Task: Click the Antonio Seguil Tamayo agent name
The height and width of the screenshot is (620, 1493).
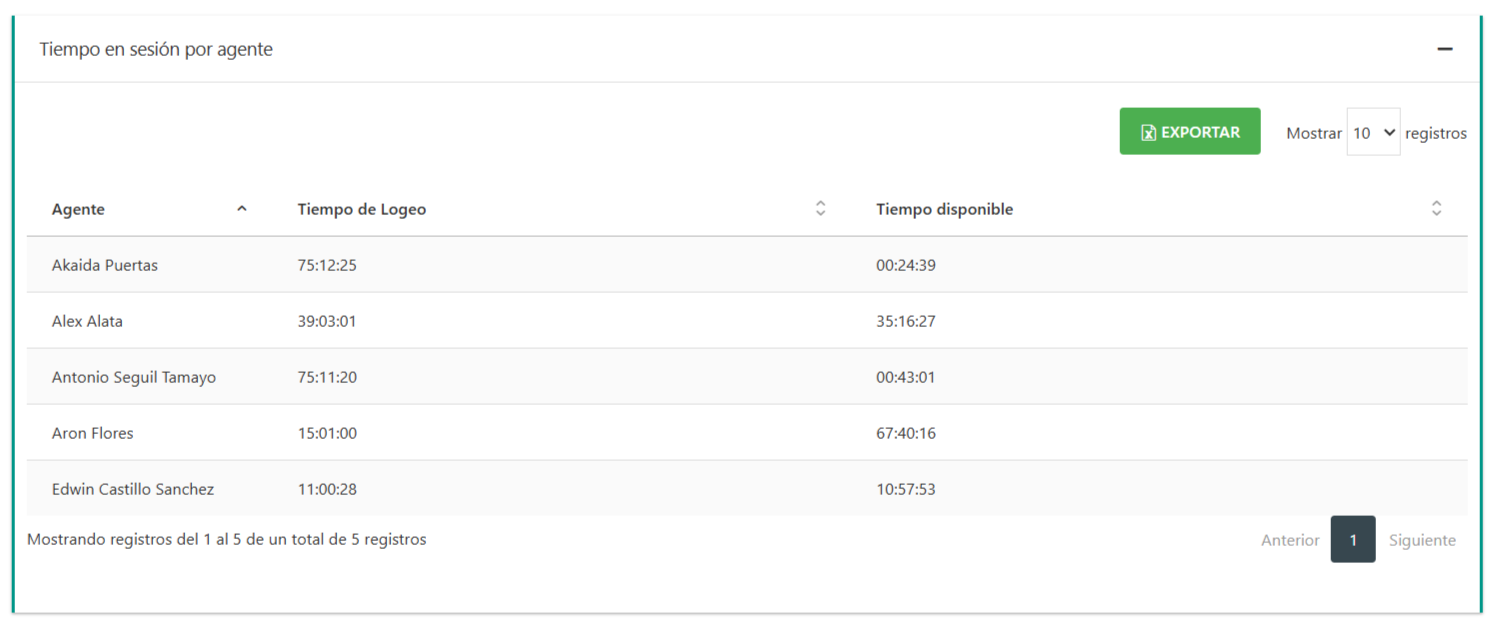Action: coord(134,377)
